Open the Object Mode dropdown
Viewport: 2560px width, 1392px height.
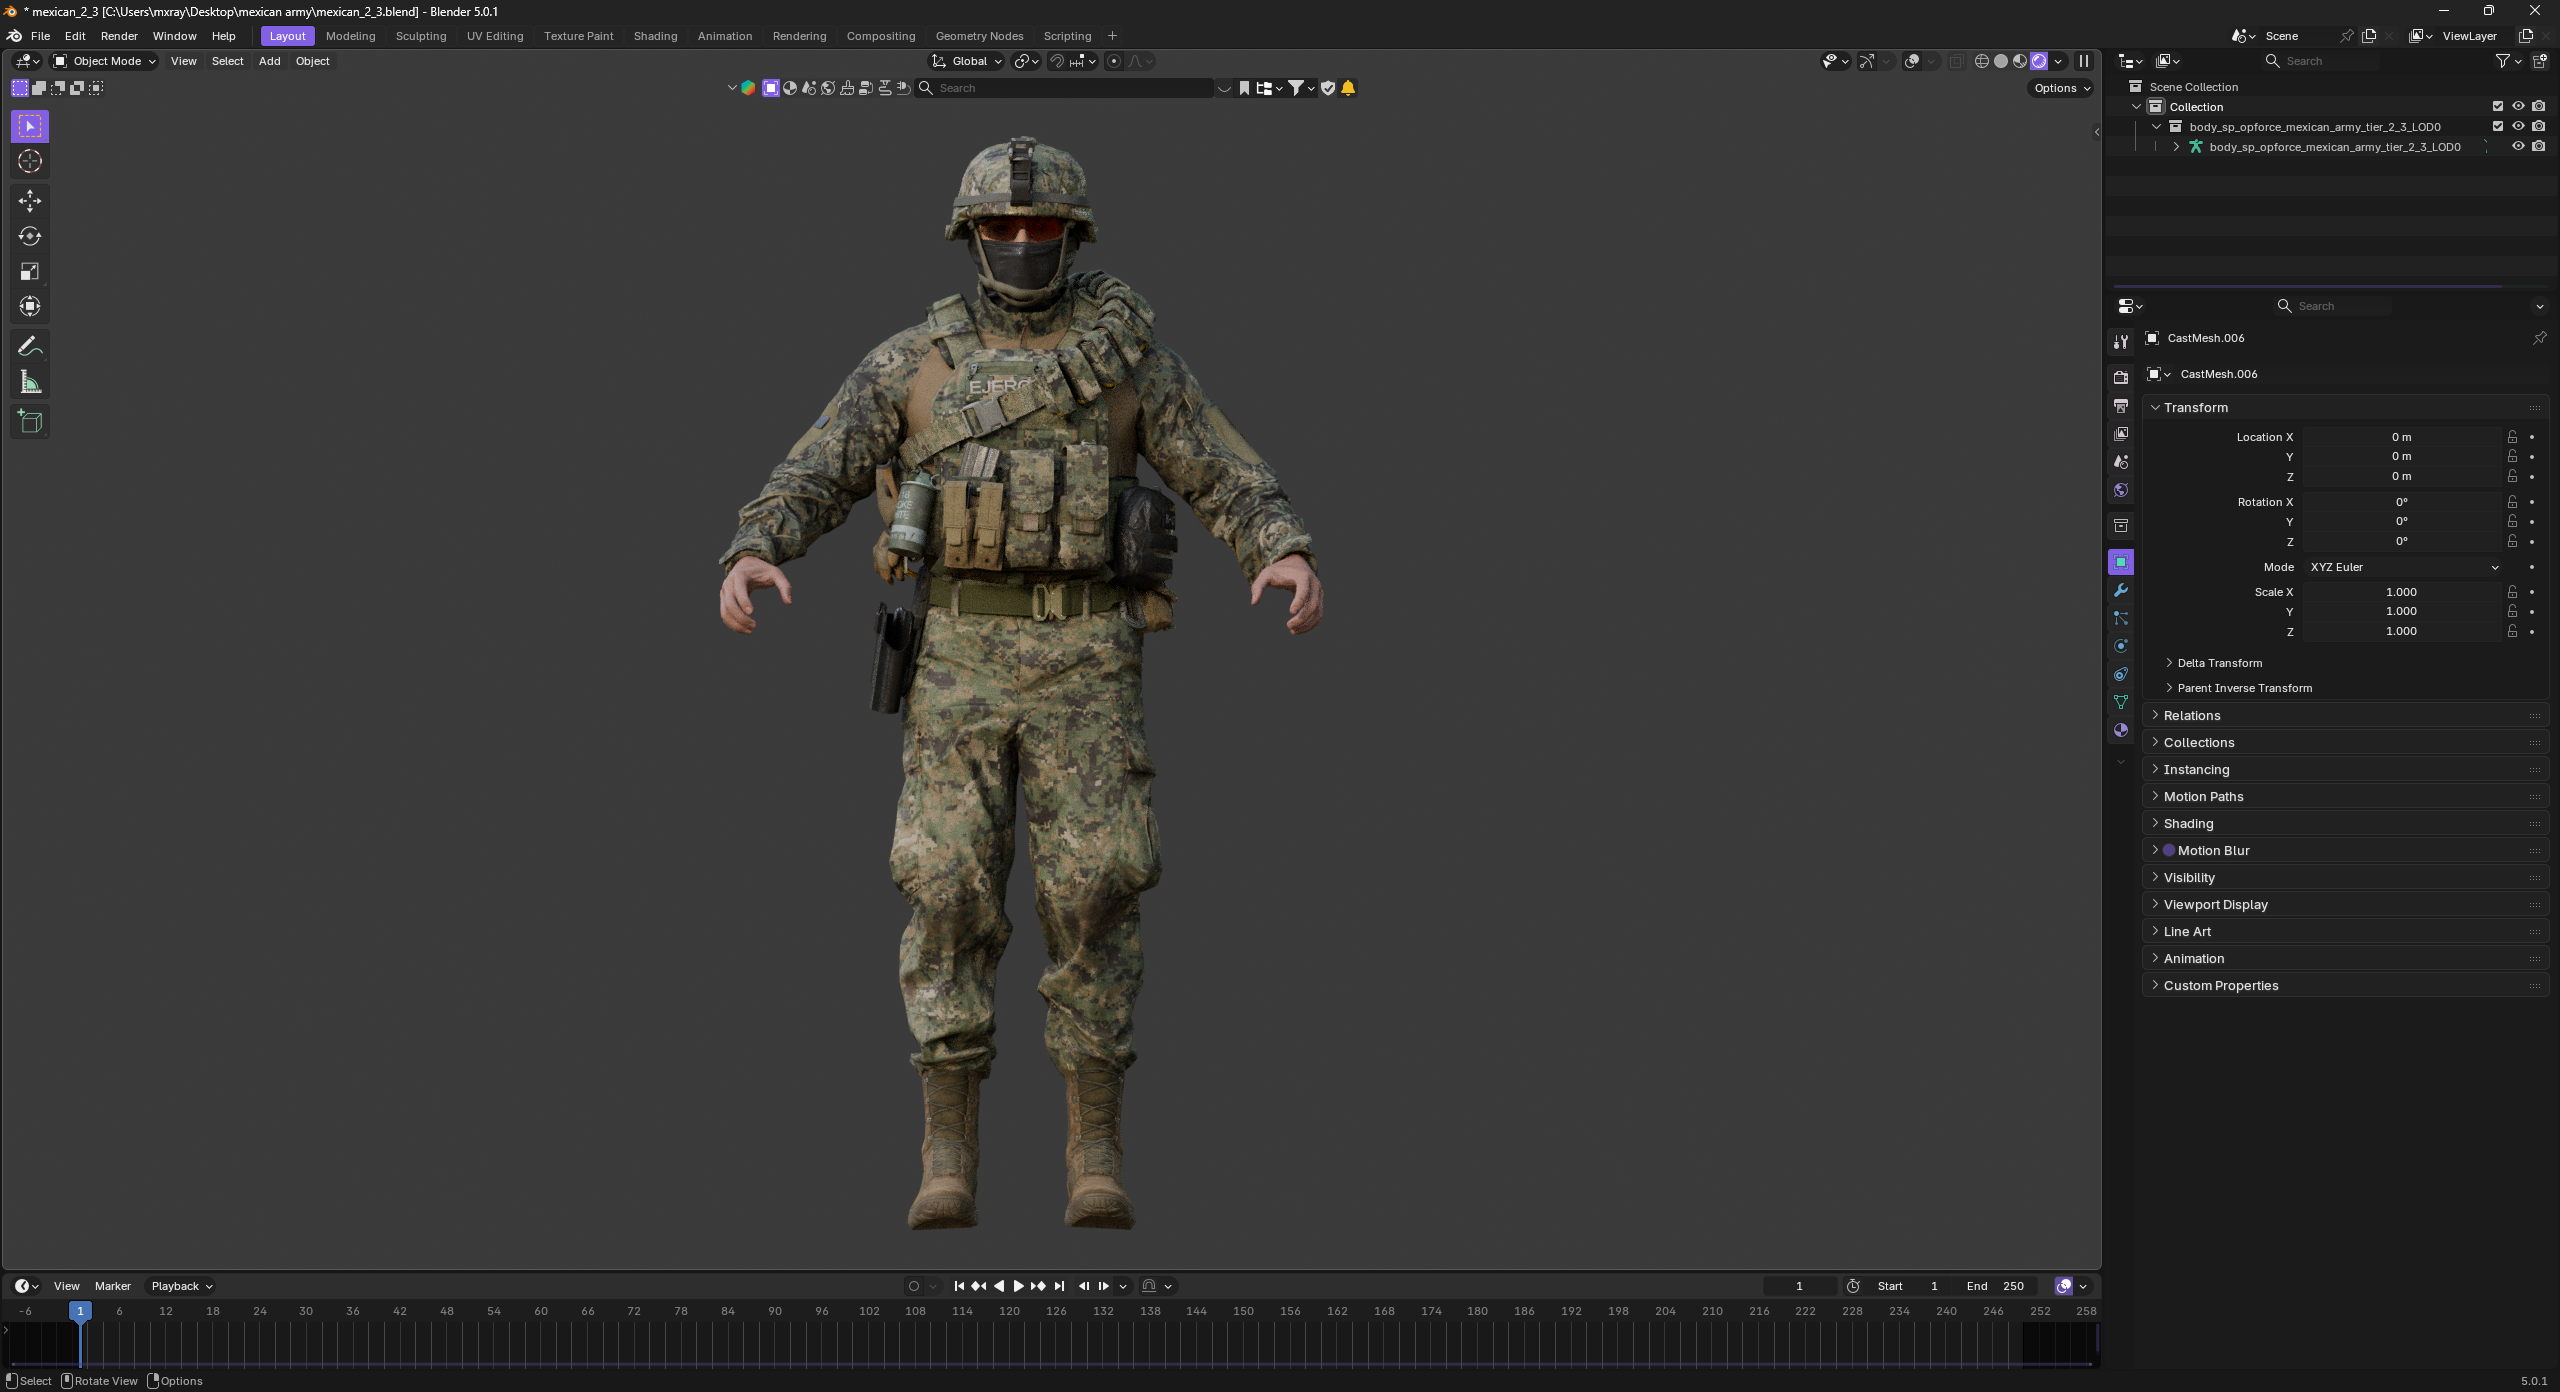[x=104, y=61]
